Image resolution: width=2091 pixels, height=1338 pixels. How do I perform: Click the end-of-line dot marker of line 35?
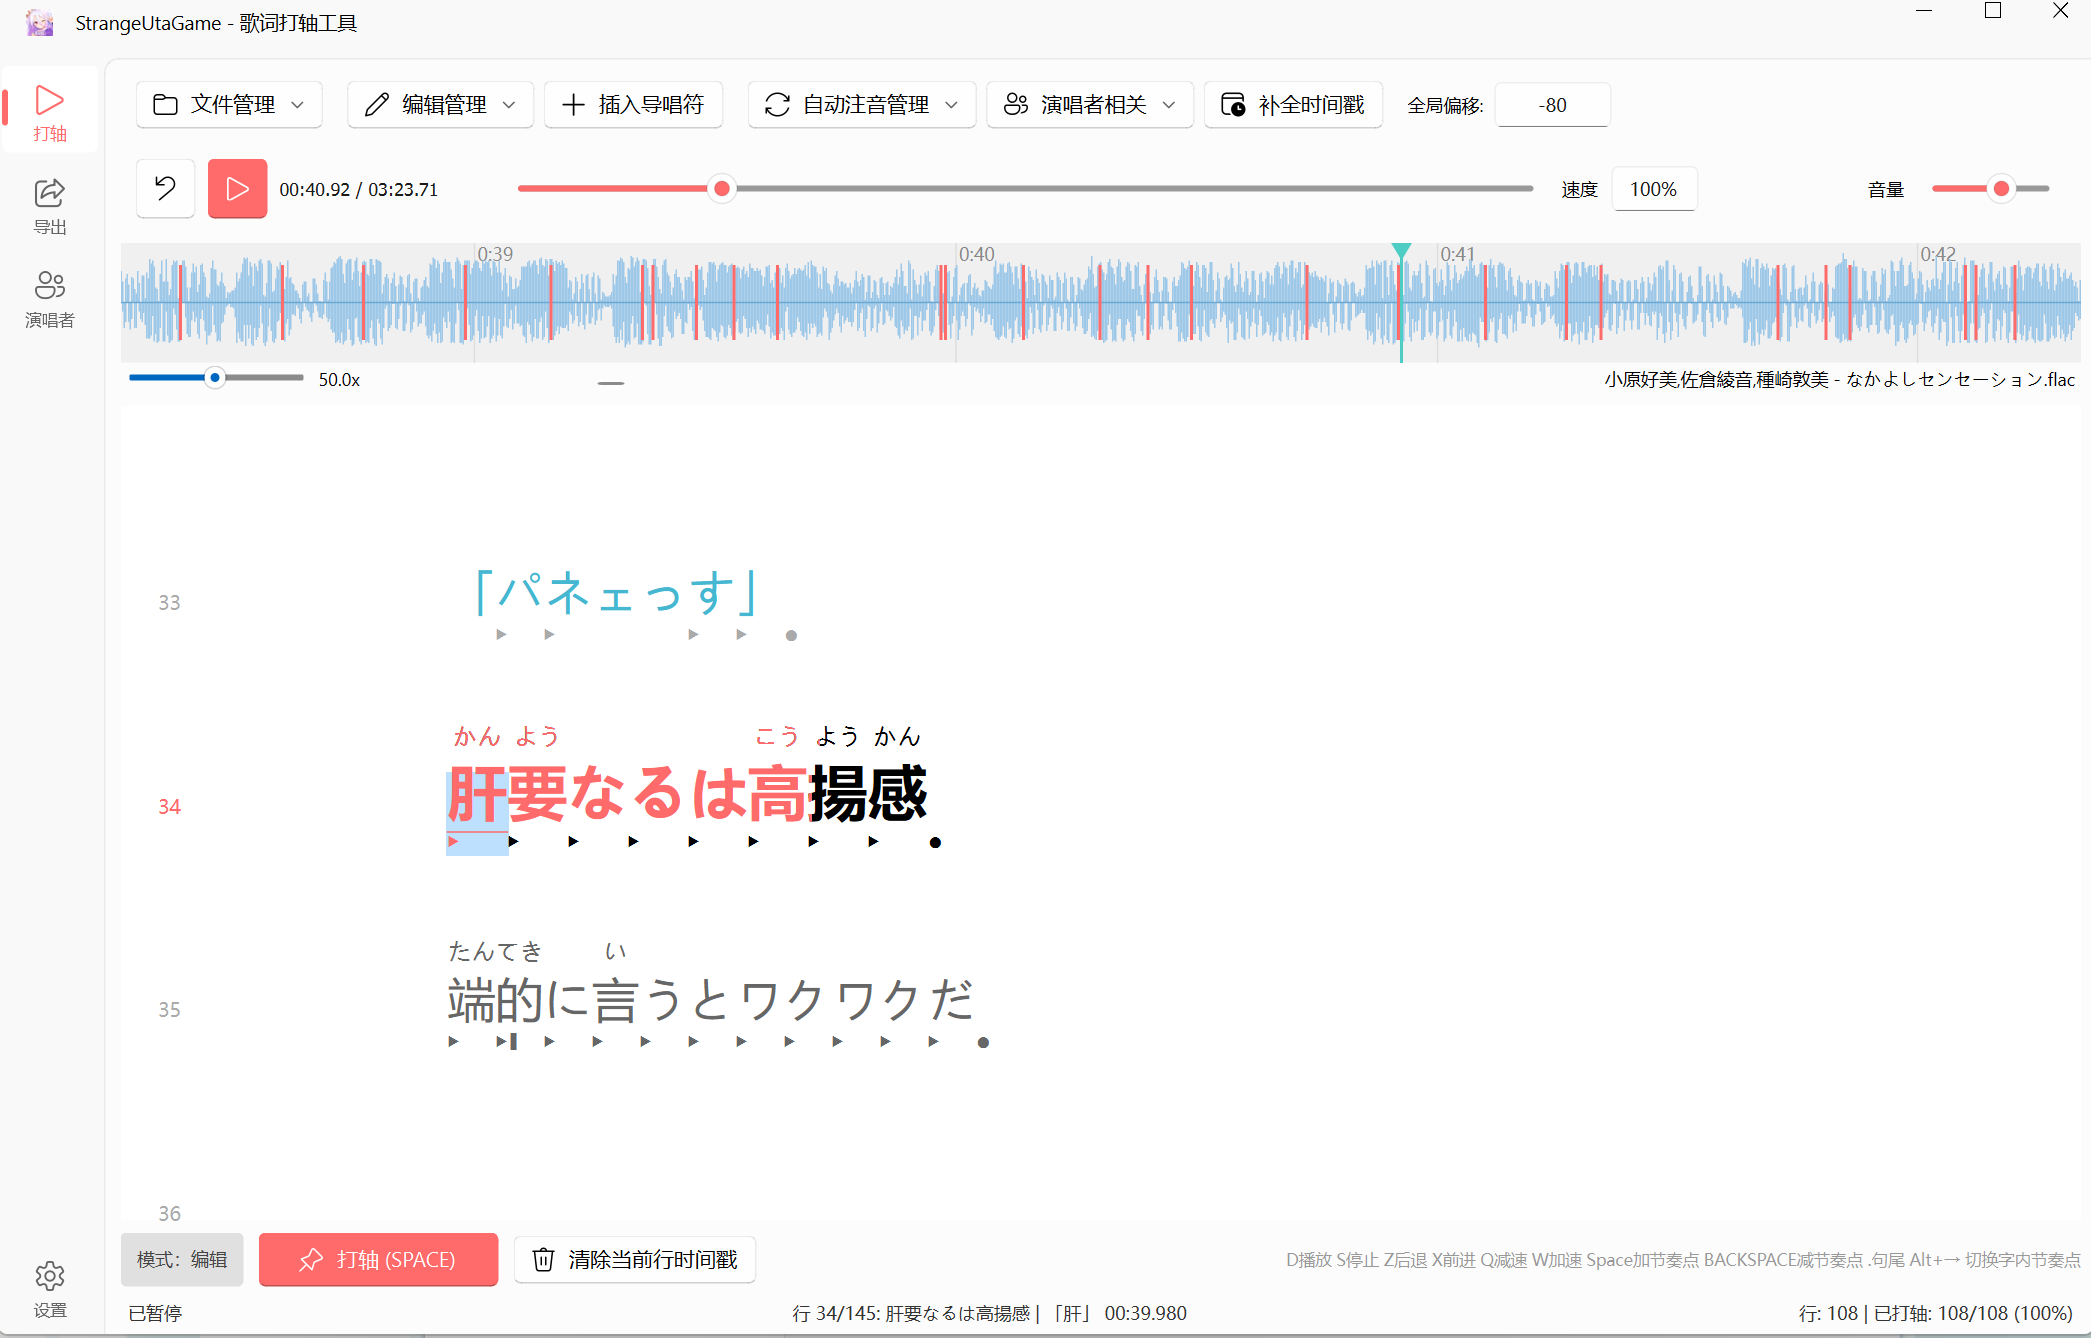coord(983,1042)
